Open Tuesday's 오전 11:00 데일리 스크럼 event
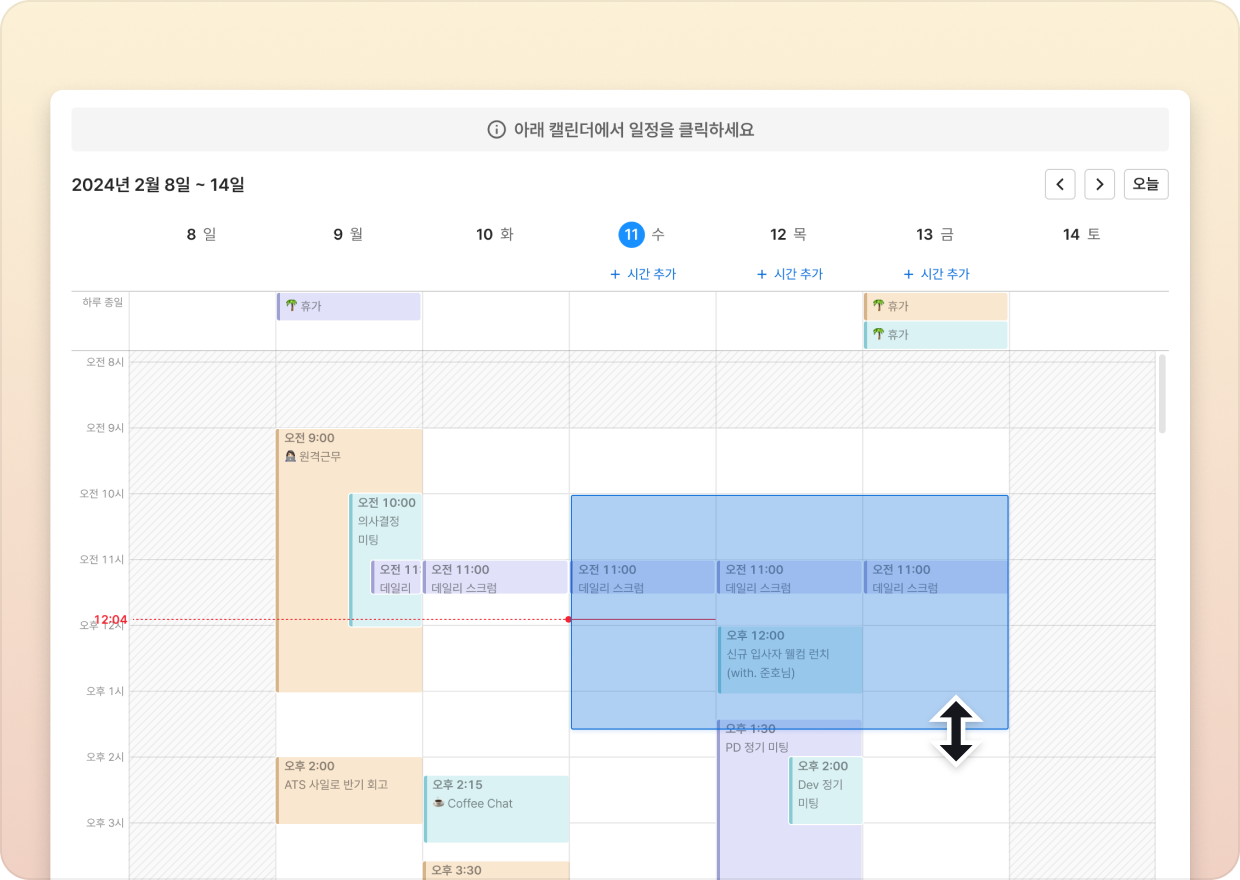 click(x=496, y=578)
